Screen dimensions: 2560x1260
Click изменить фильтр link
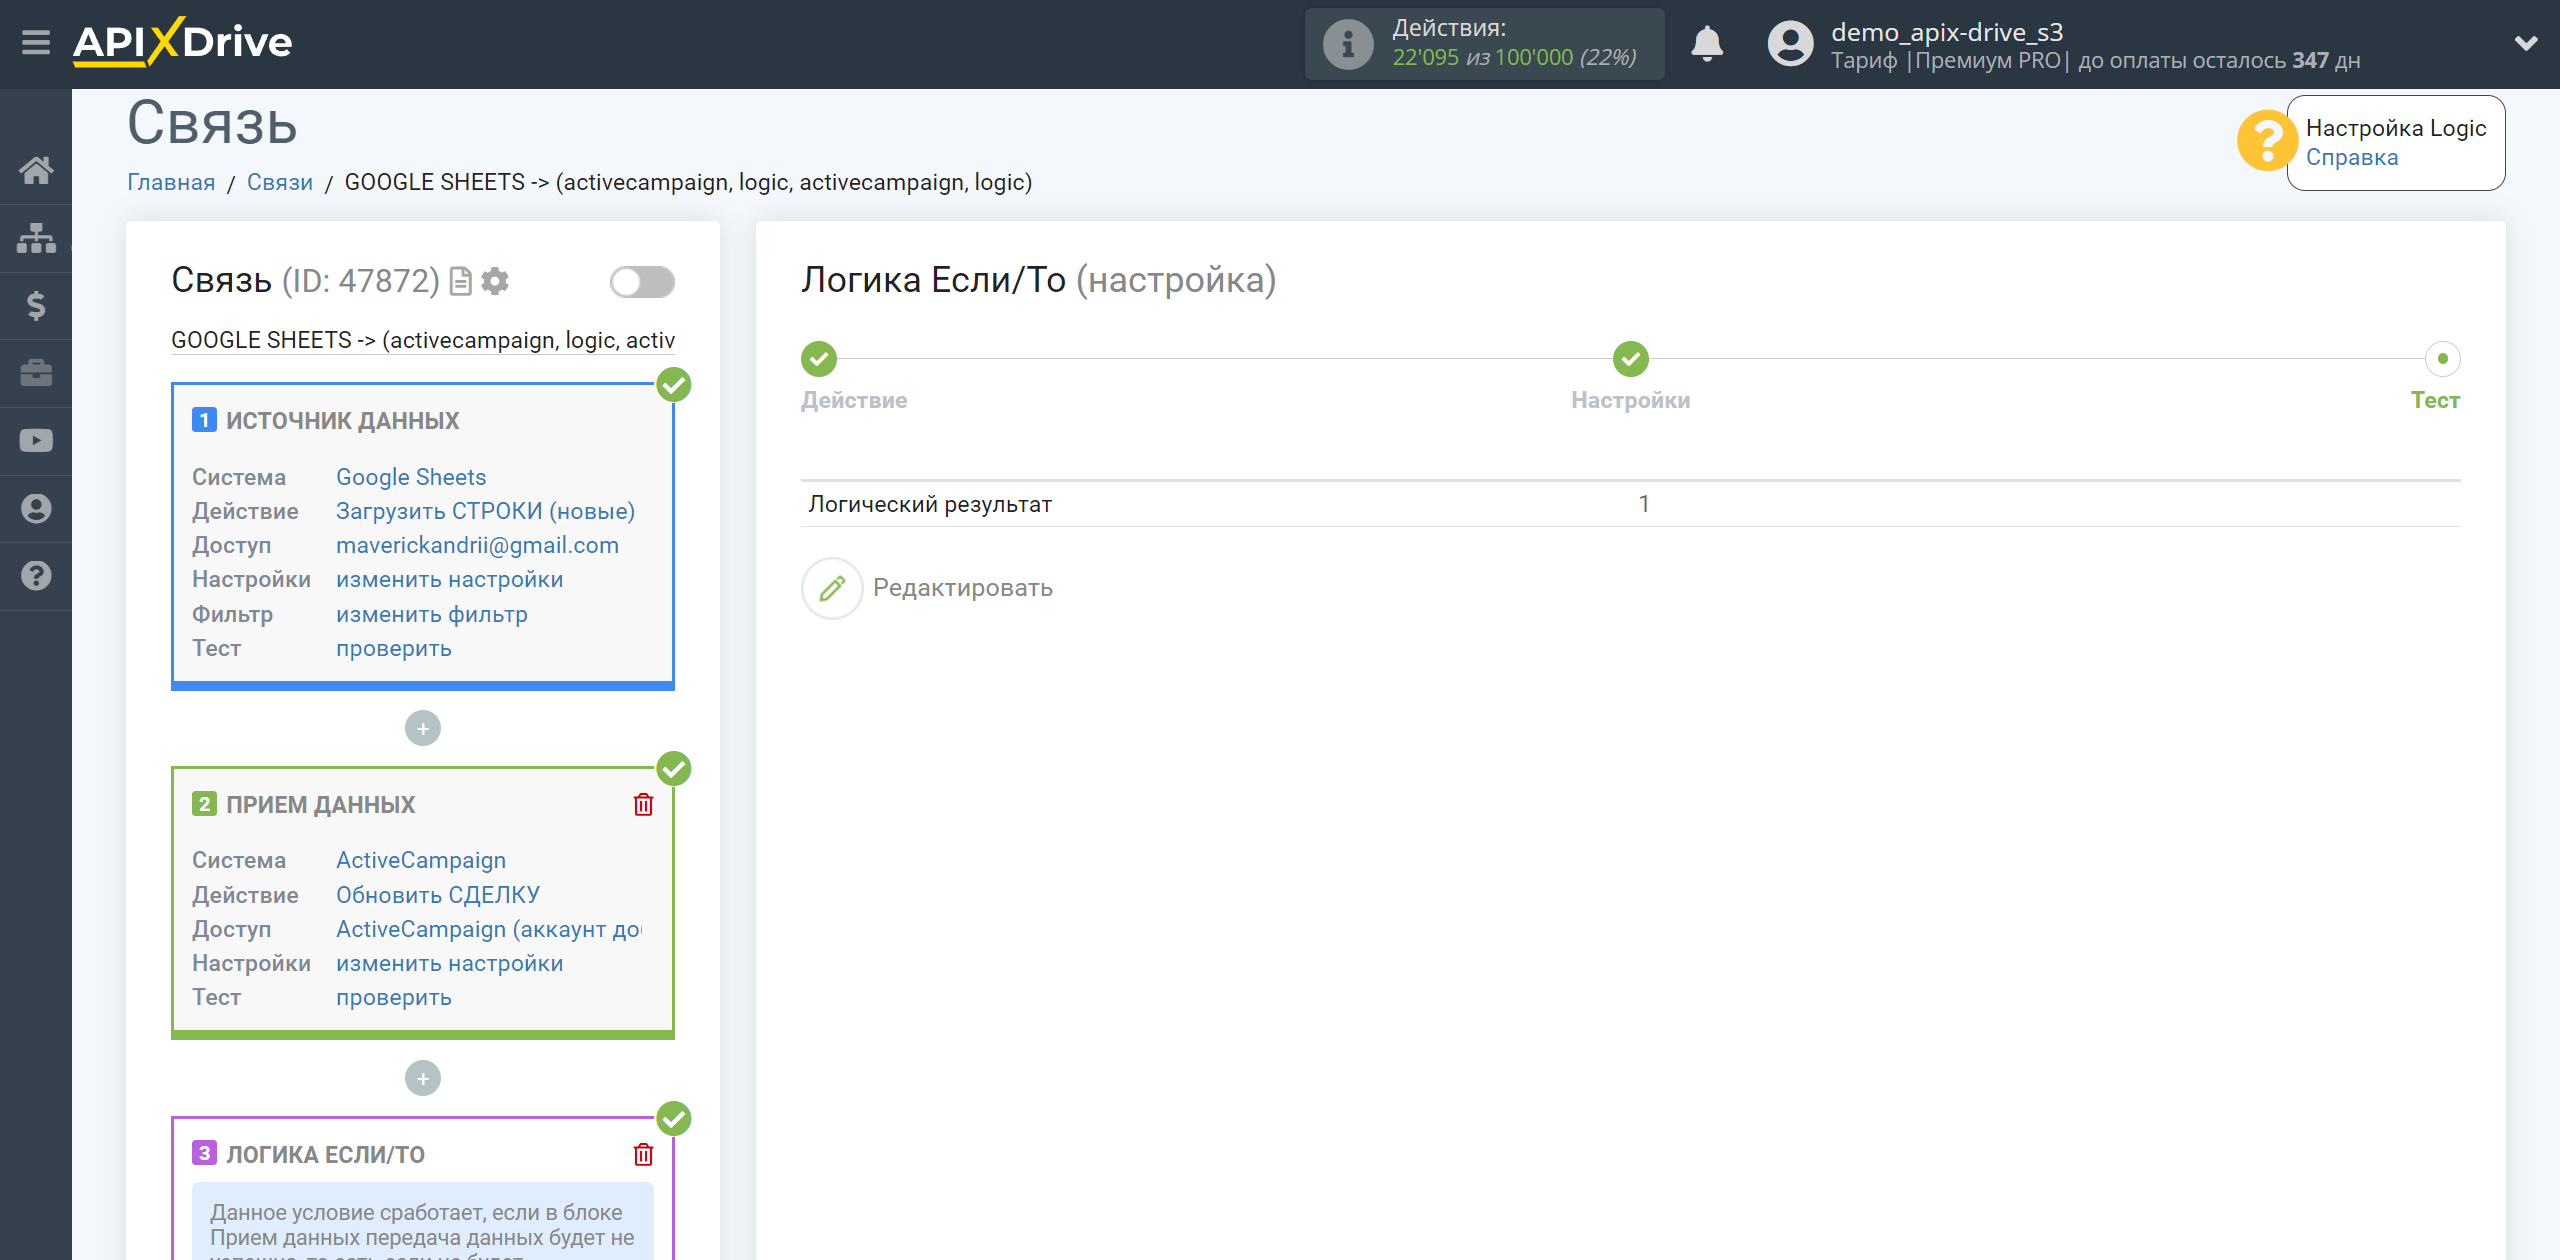click(432, 614)
